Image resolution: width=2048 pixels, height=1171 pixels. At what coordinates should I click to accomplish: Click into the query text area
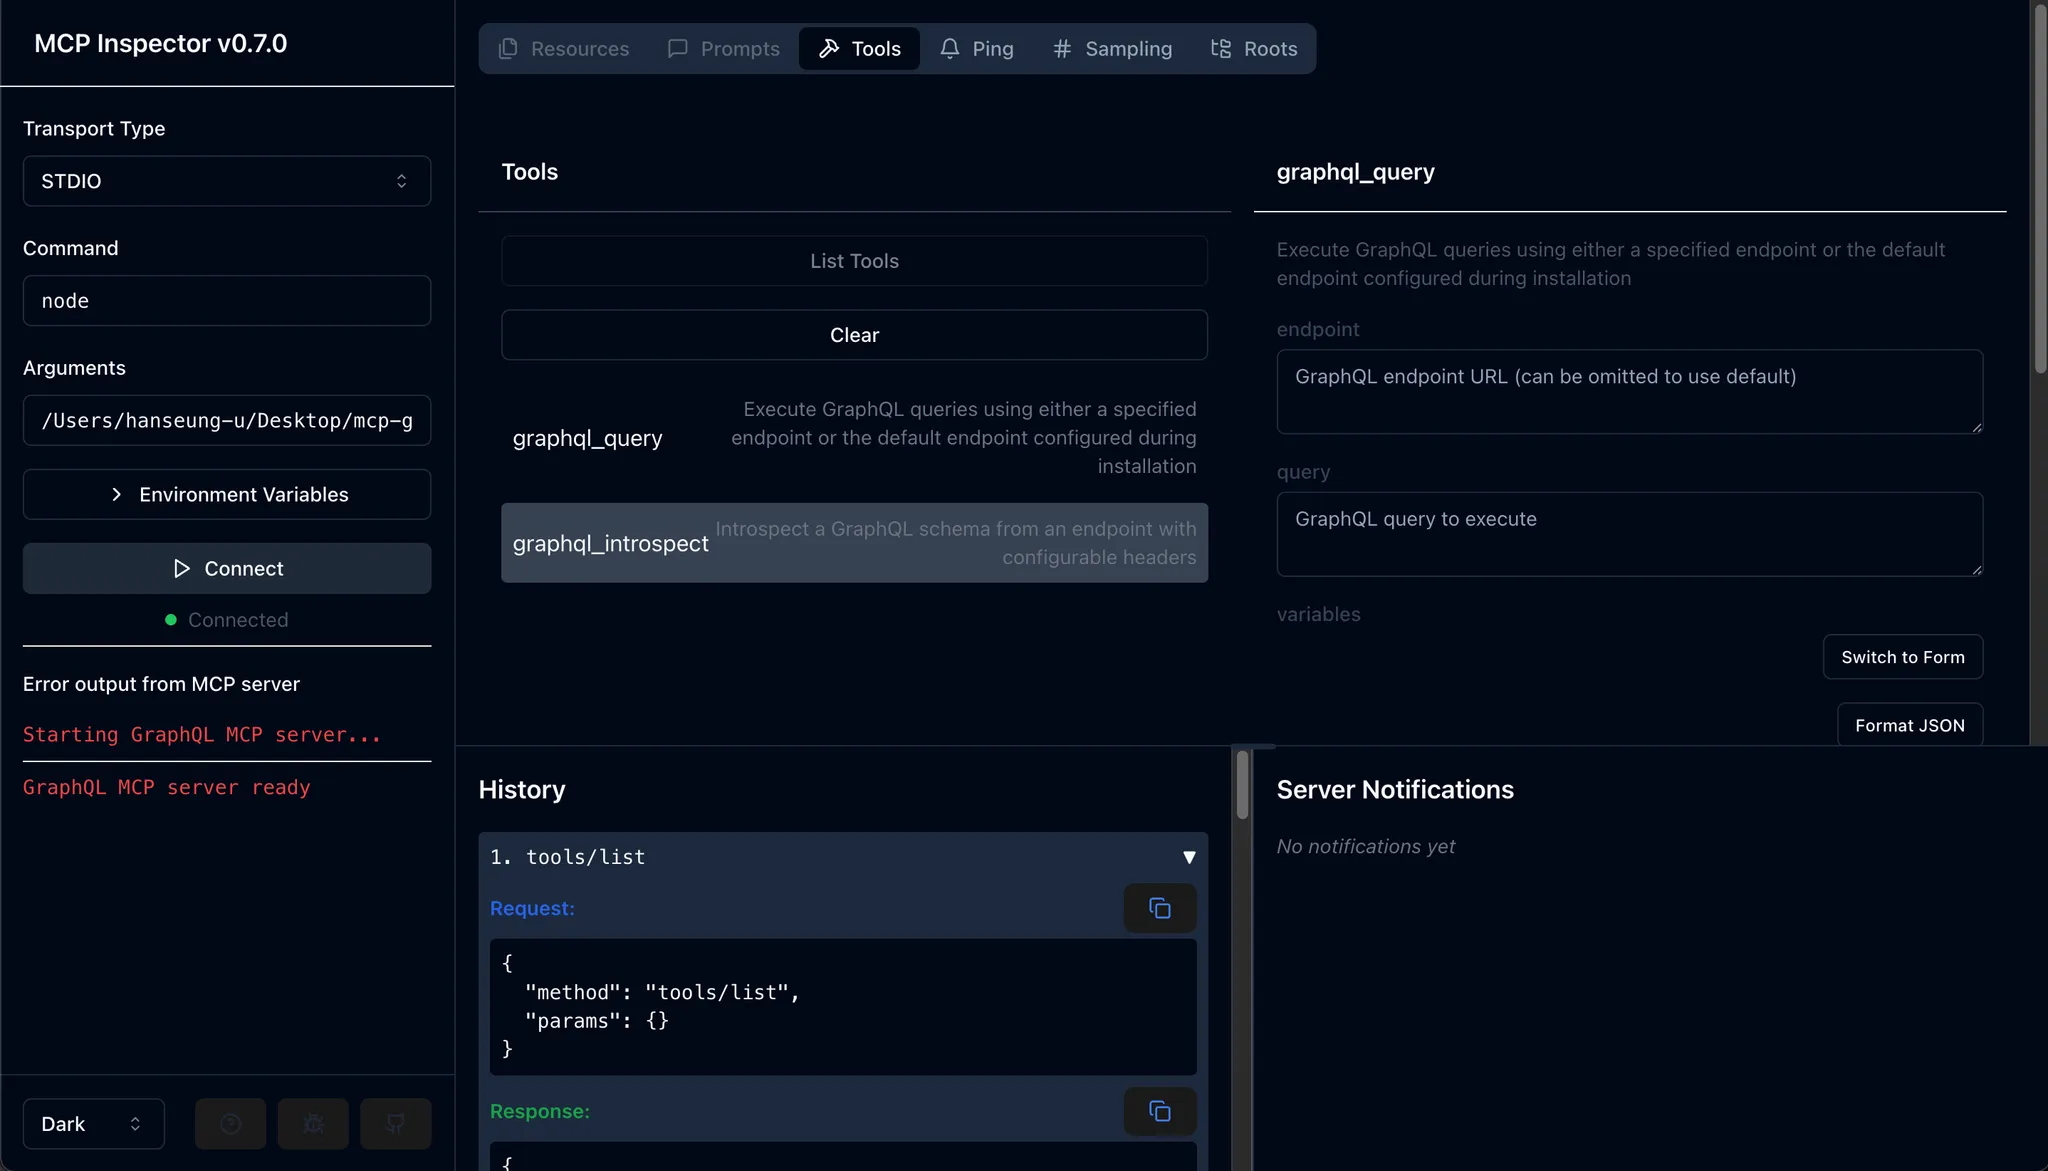pyautogui.click(x=1629, y=534)
